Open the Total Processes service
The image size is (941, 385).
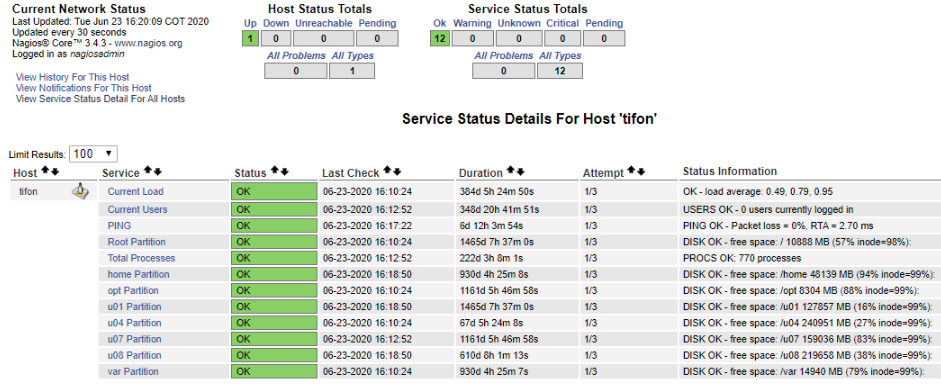142,258
